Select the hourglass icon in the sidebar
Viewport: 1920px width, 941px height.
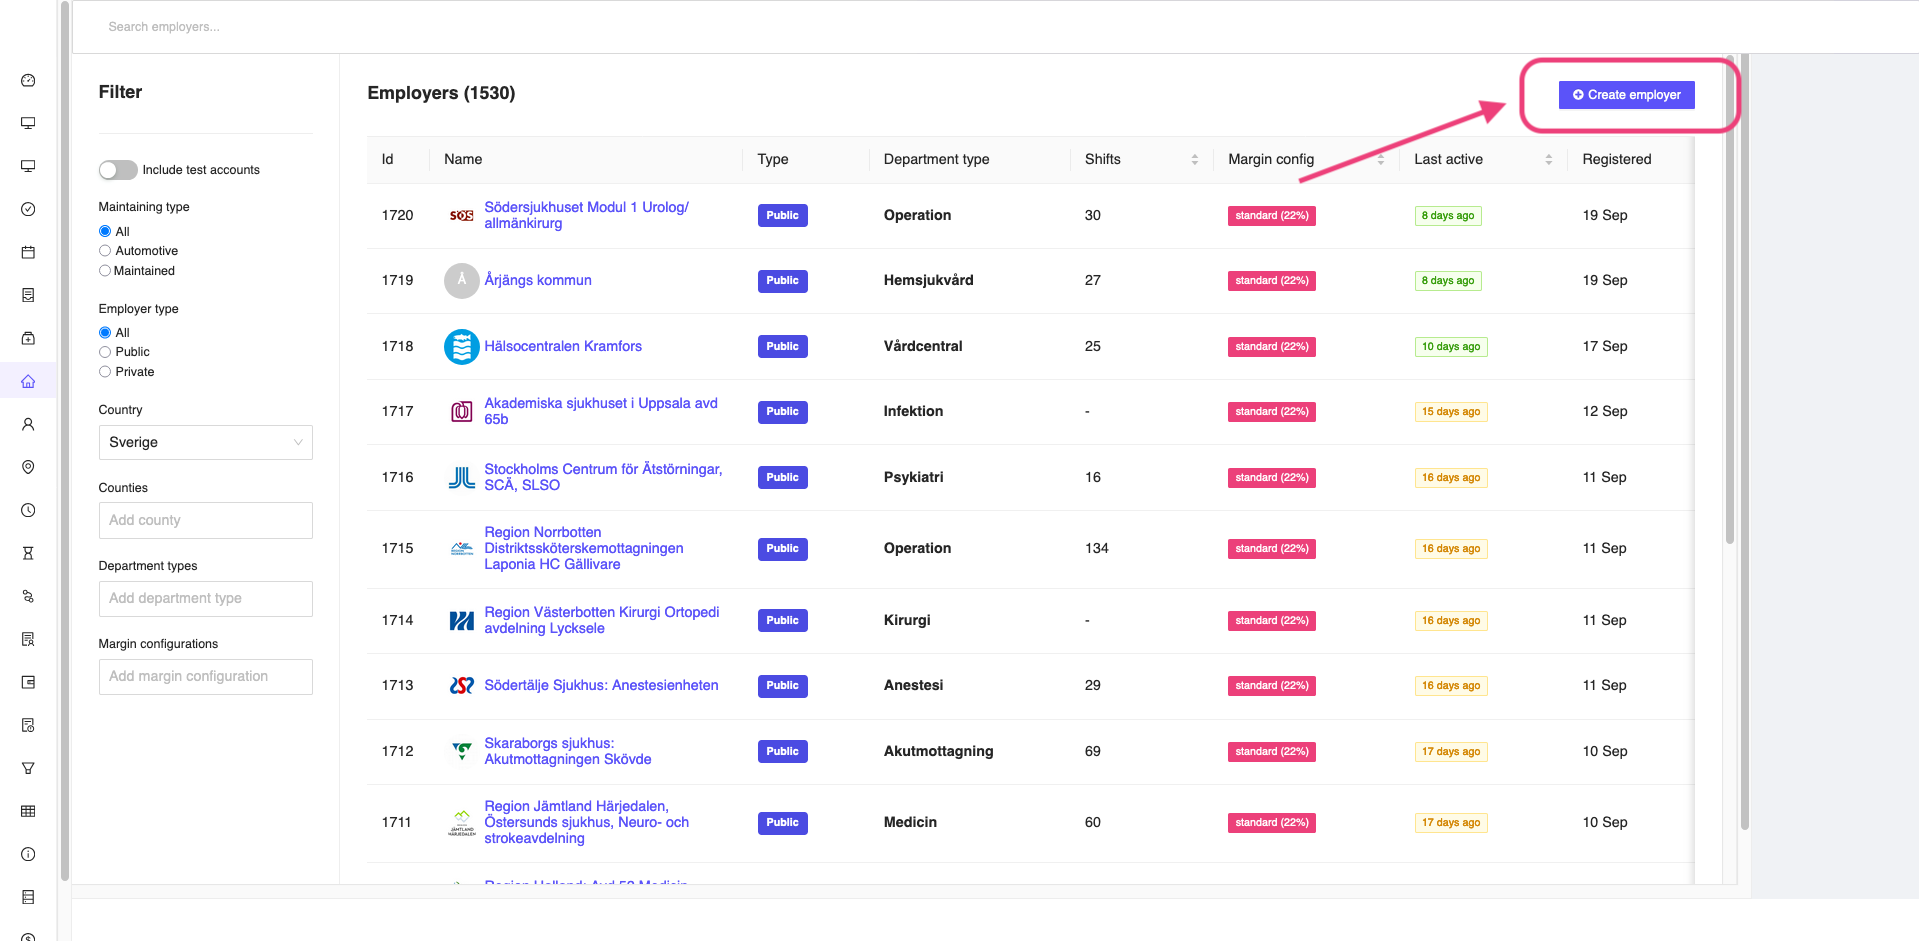pos(28,553)
